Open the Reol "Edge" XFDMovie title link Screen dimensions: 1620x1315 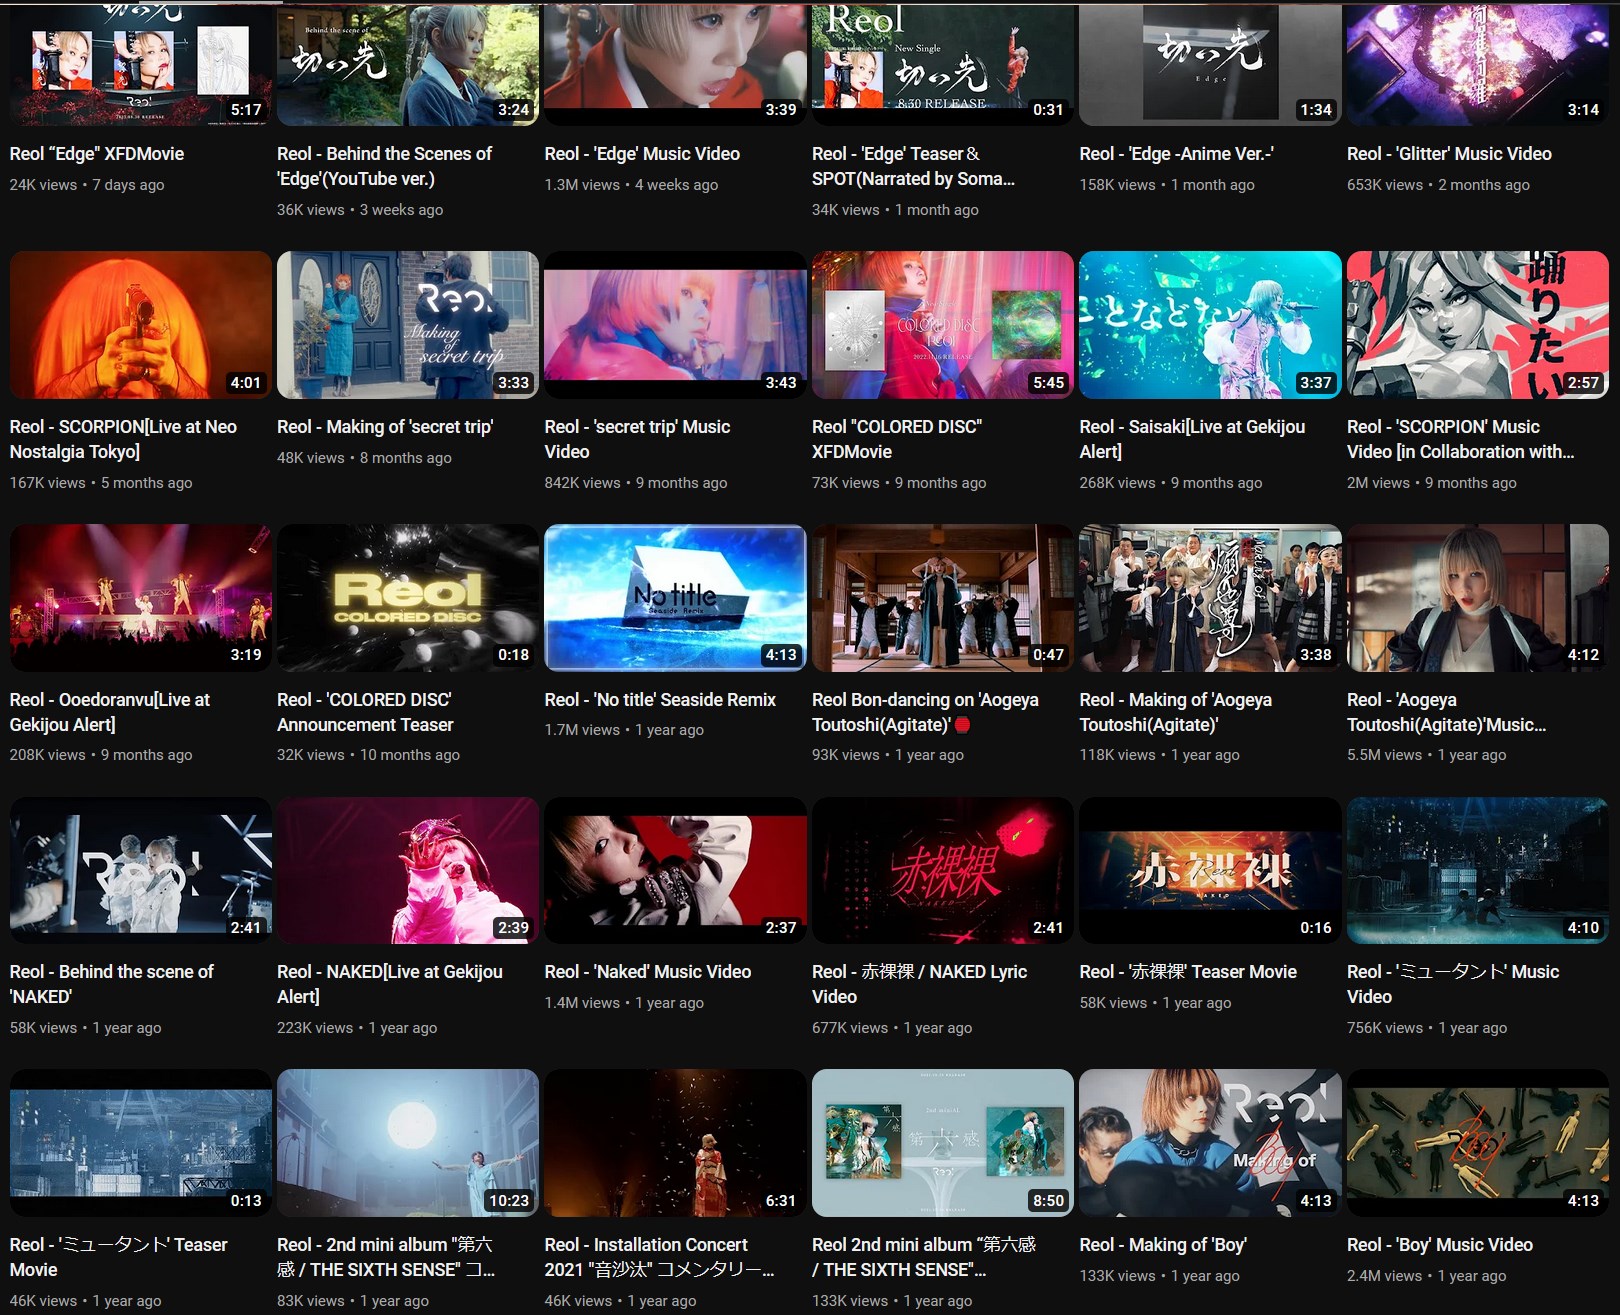97,154
